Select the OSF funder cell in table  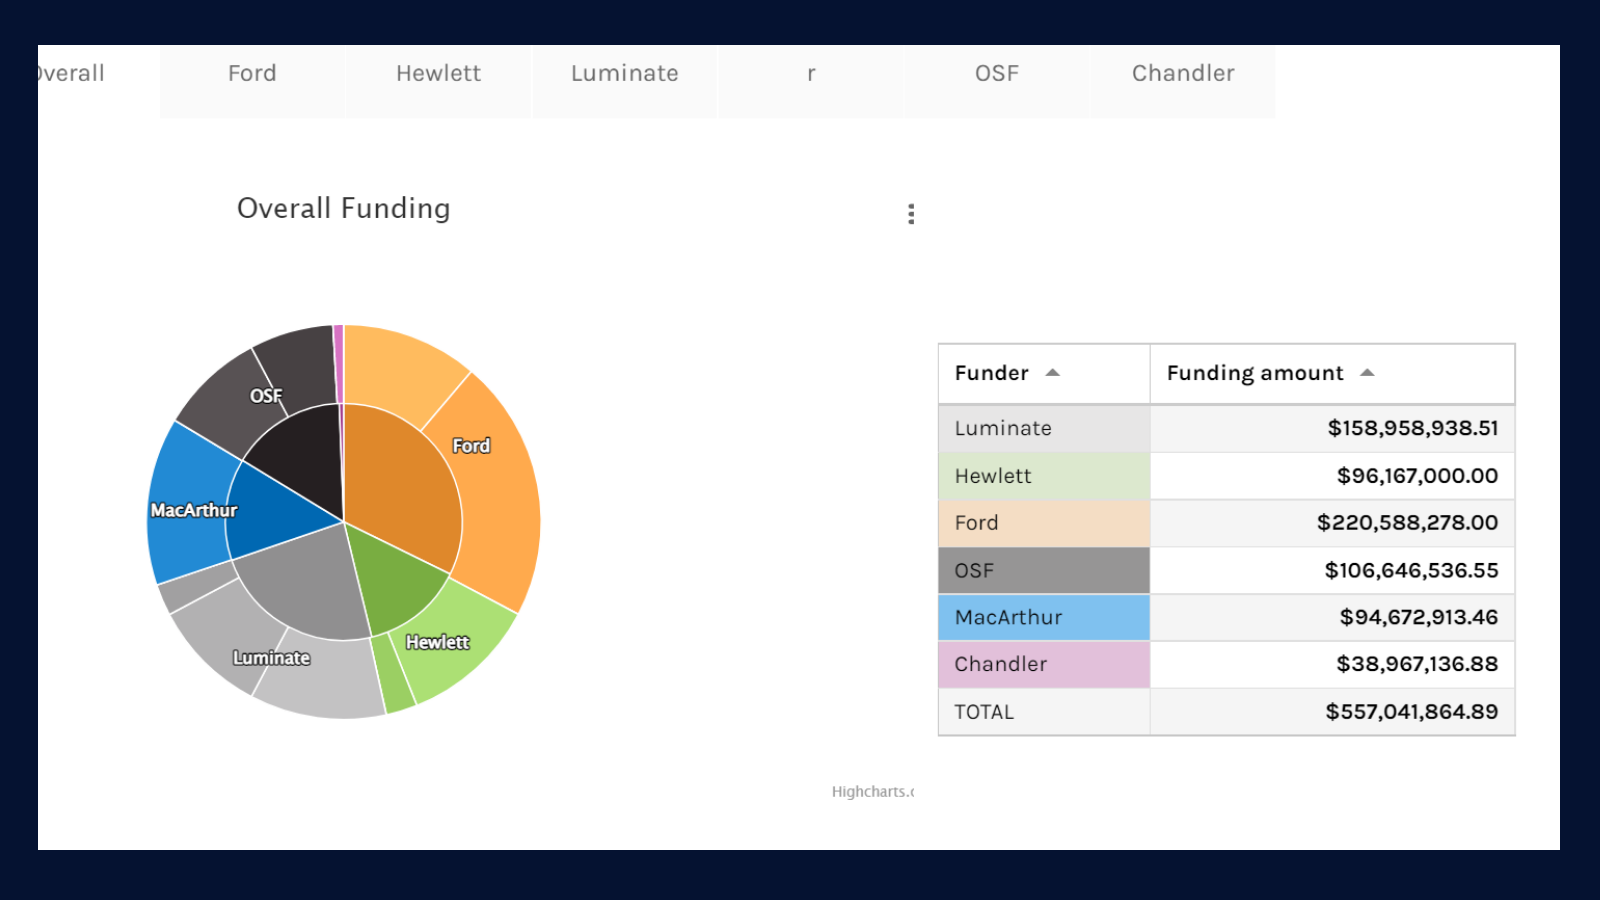tap(1044, 571)
